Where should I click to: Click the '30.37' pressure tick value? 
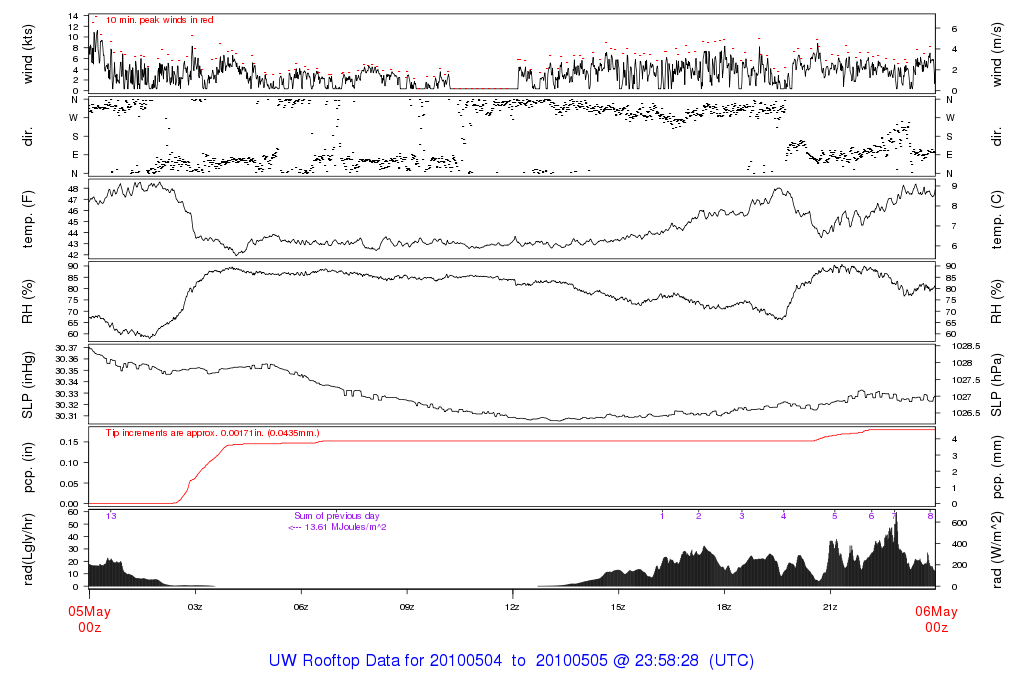[x=67, y=348]
